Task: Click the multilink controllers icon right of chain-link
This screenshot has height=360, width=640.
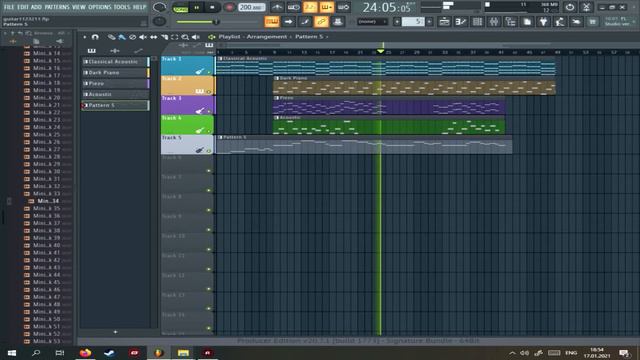Action: click(x=338, y=22)
